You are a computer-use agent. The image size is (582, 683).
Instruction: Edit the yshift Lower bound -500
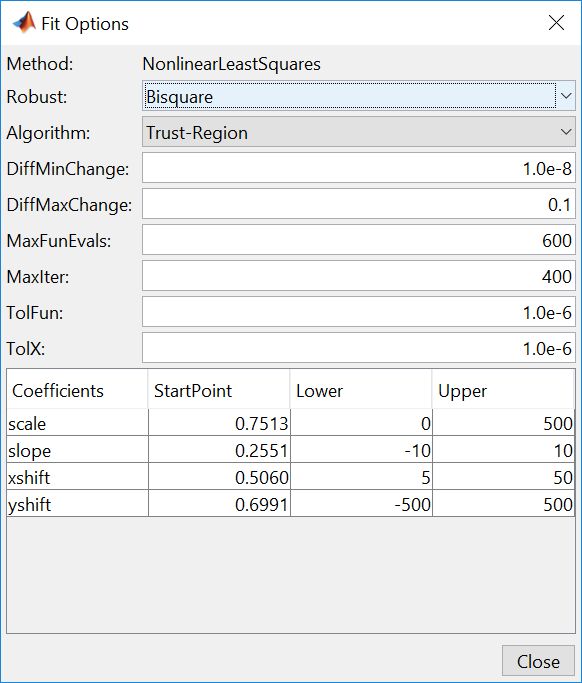pyautogui.click(x=361, y=504)
